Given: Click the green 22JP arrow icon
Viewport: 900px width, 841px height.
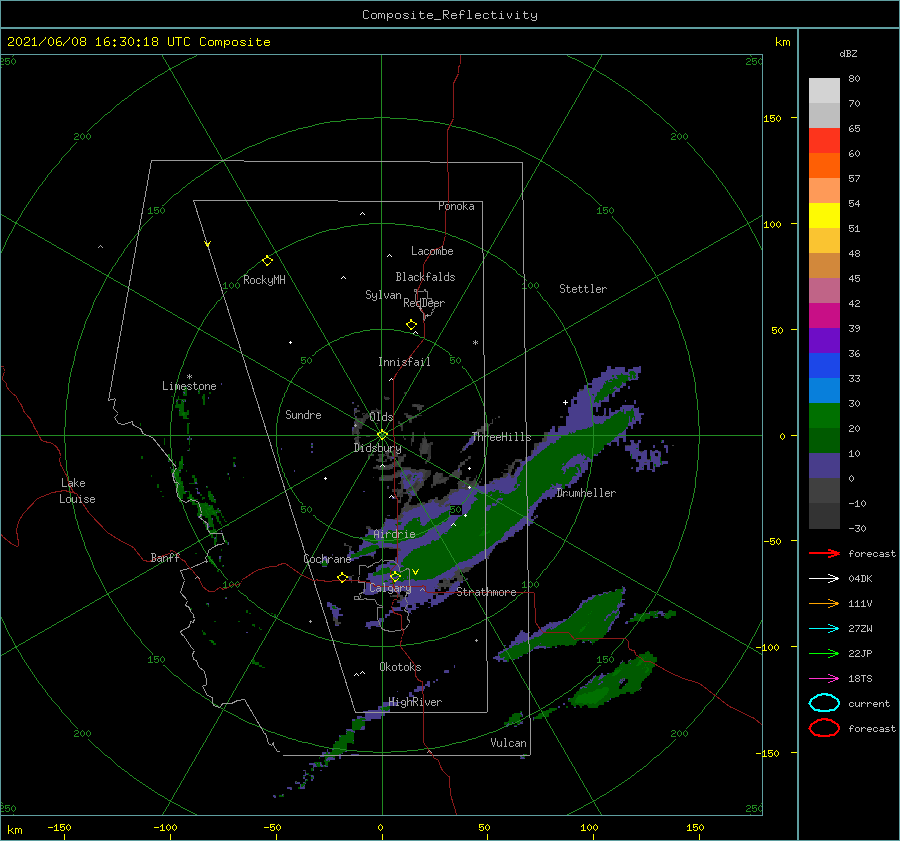Looking at the screenshot, I should 824,653.
